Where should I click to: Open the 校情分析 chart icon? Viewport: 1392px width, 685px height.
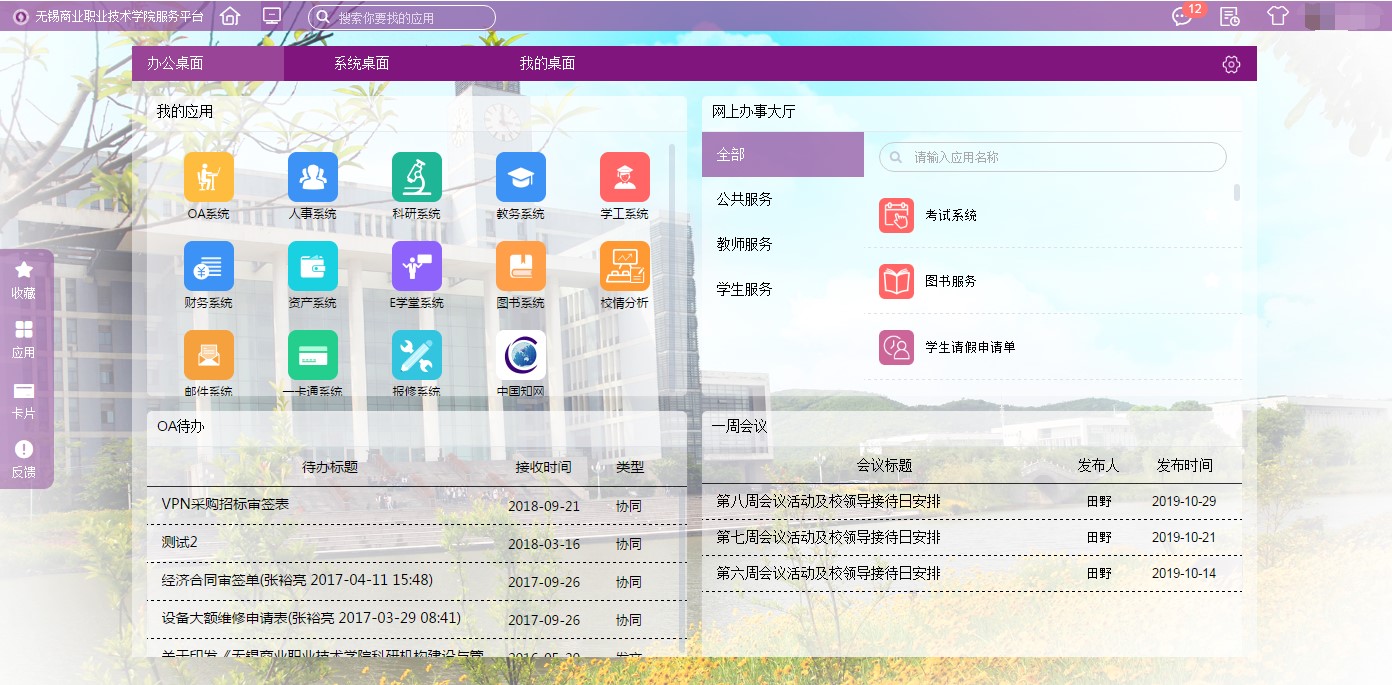pos(624,267)
